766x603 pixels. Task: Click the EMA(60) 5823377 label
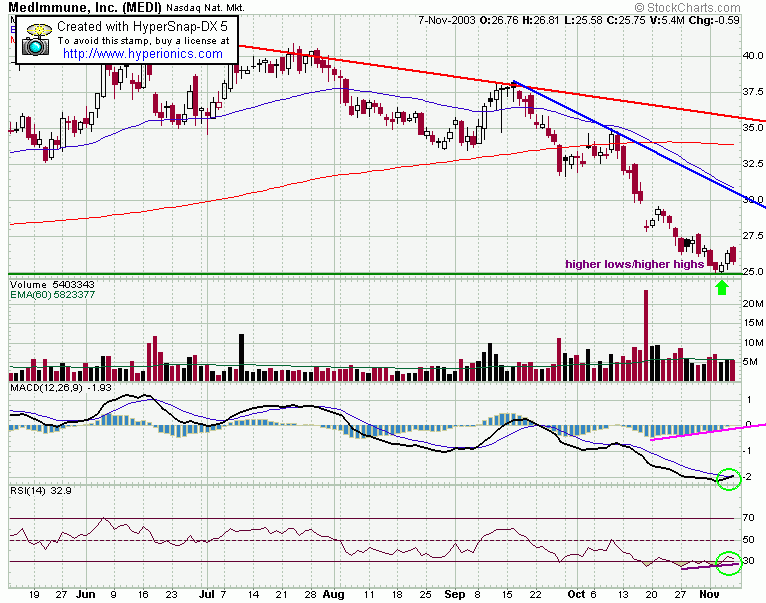point(52,295)
